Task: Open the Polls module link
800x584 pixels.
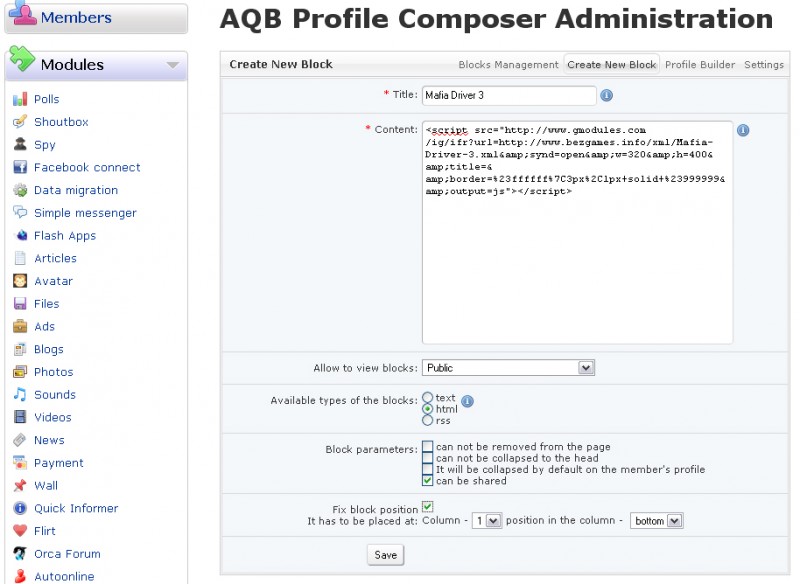Action: coord(46,99)
